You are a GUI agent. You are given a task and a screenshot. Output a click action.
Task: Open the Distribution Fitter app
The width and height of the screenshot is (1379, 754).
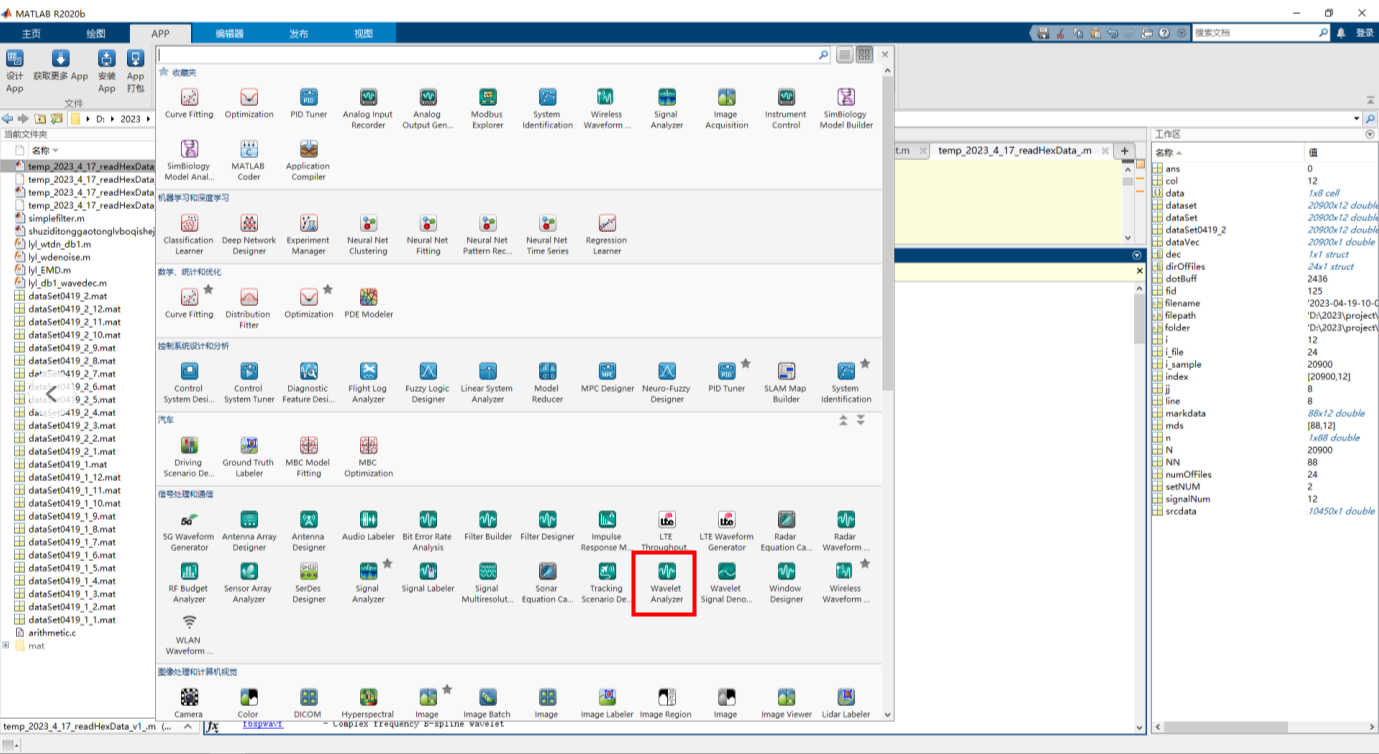(249, 308)
